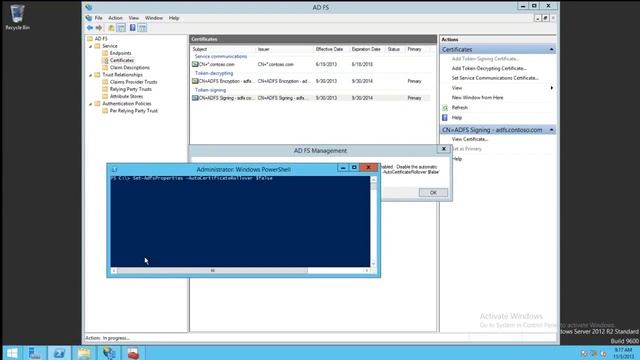This screenshot has width=640, height=360.
Task: Collapse the Trust Relationships tree node
Action: click(91, 75)
